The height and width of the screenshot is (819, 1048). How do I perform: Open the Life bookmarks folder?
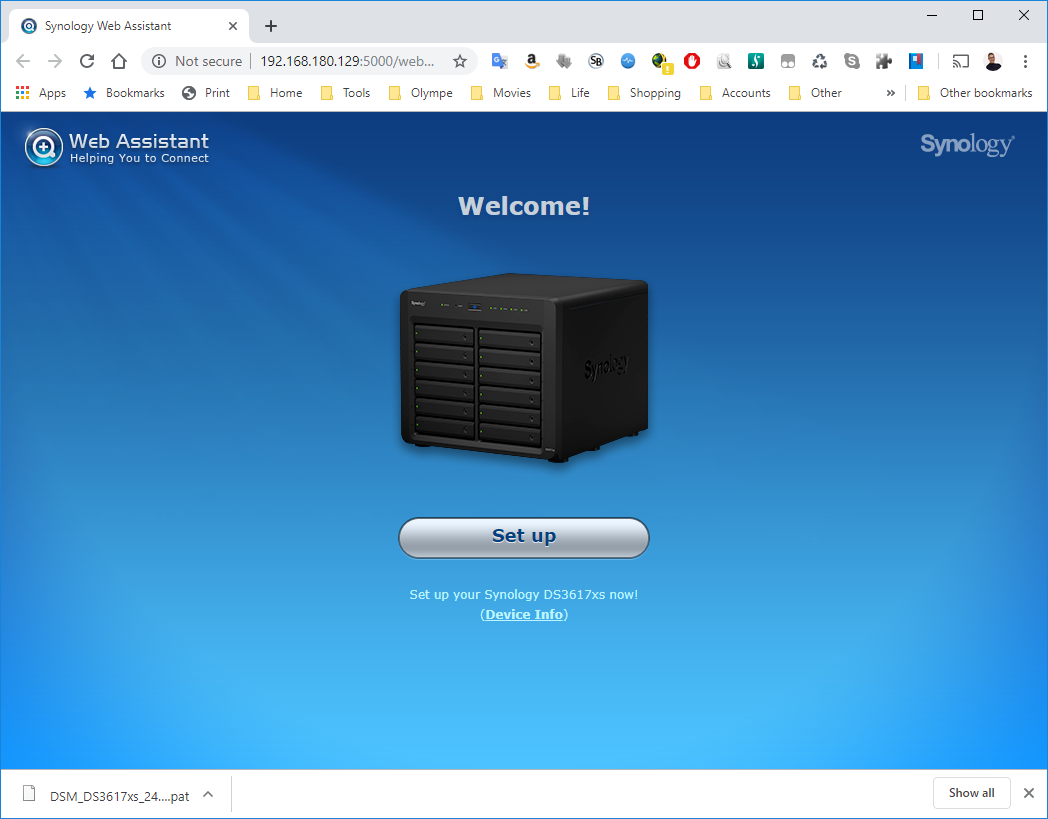[569, 93]
